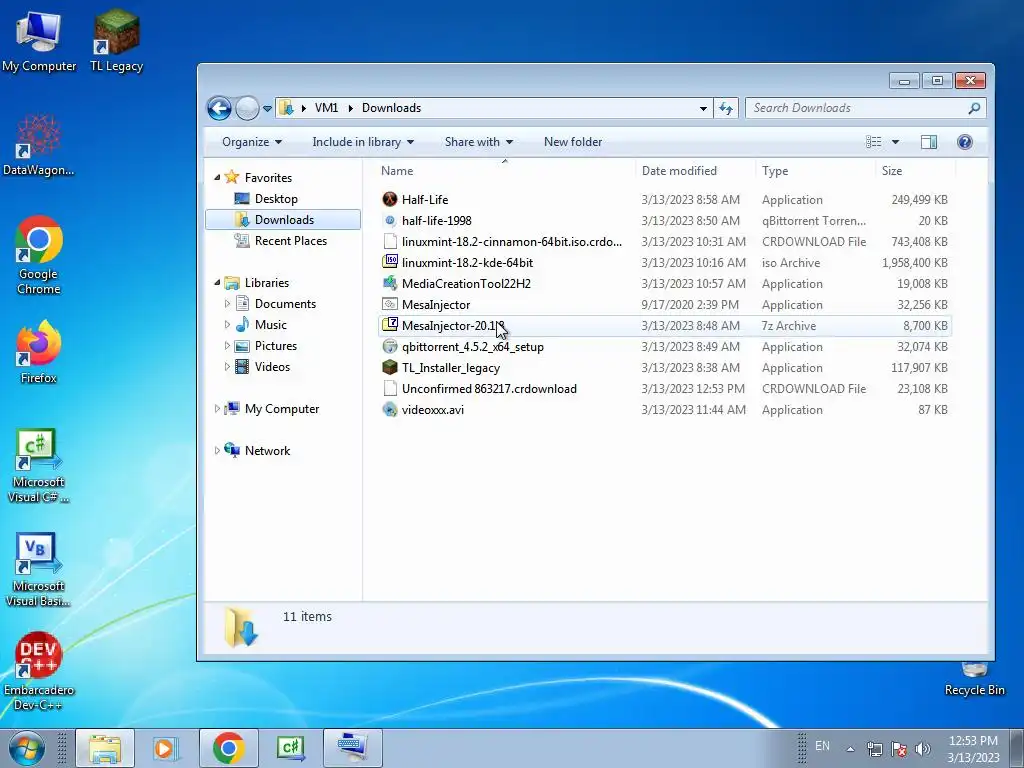This screenshot has width=1024, height=768.
Task: Select the MesaInjector-20.1 7z archive icon
Action: pos(390,325)
